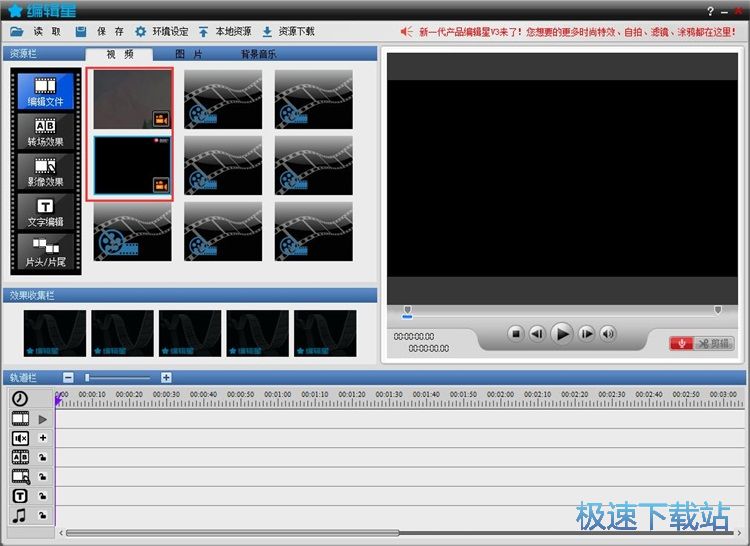This screenshot has height=546, width=750.
Task: Click purple playhead marker at timeline start
Action: point(58,400)
